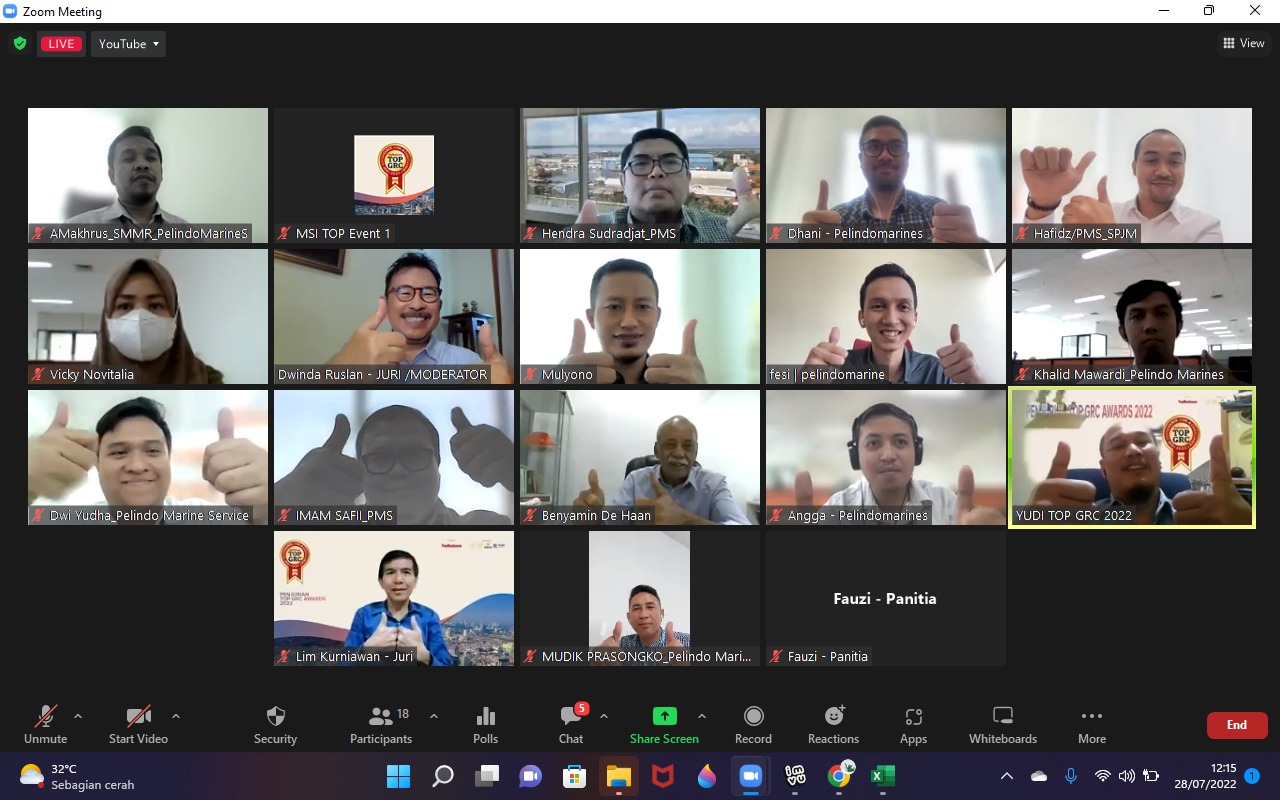
Task: Turn on camera with Start Video
Action: pyautogui.click(x=138, y=725)
